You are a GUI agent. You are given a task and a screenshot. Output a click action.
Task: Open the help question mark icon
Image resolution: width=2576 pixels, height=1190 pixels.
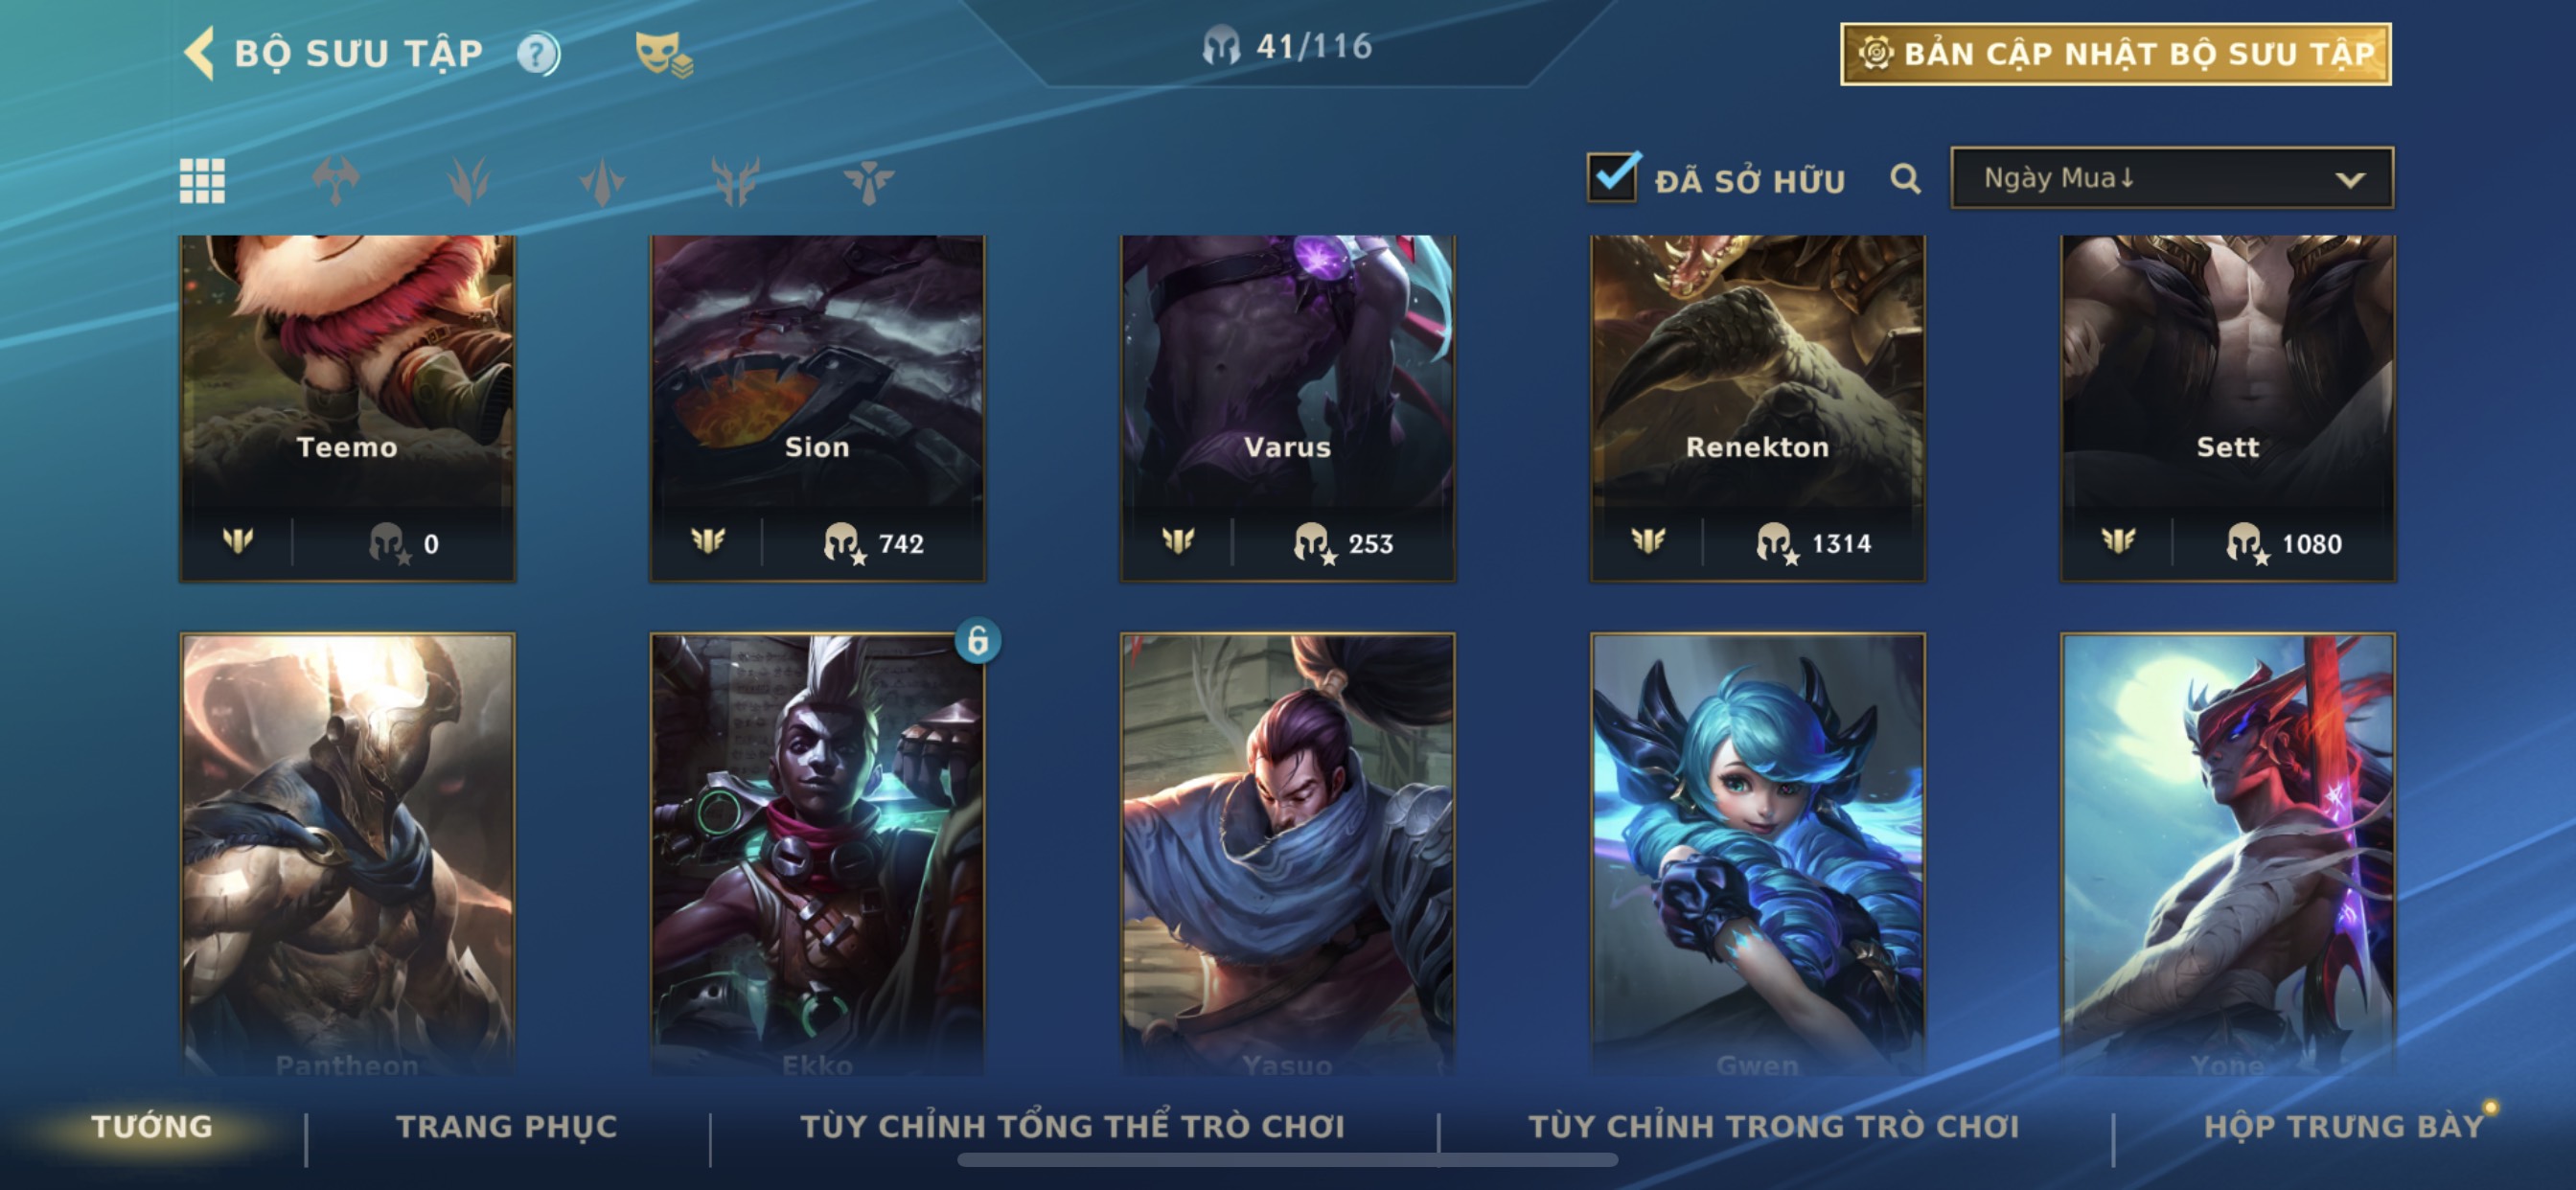point(538,54)
